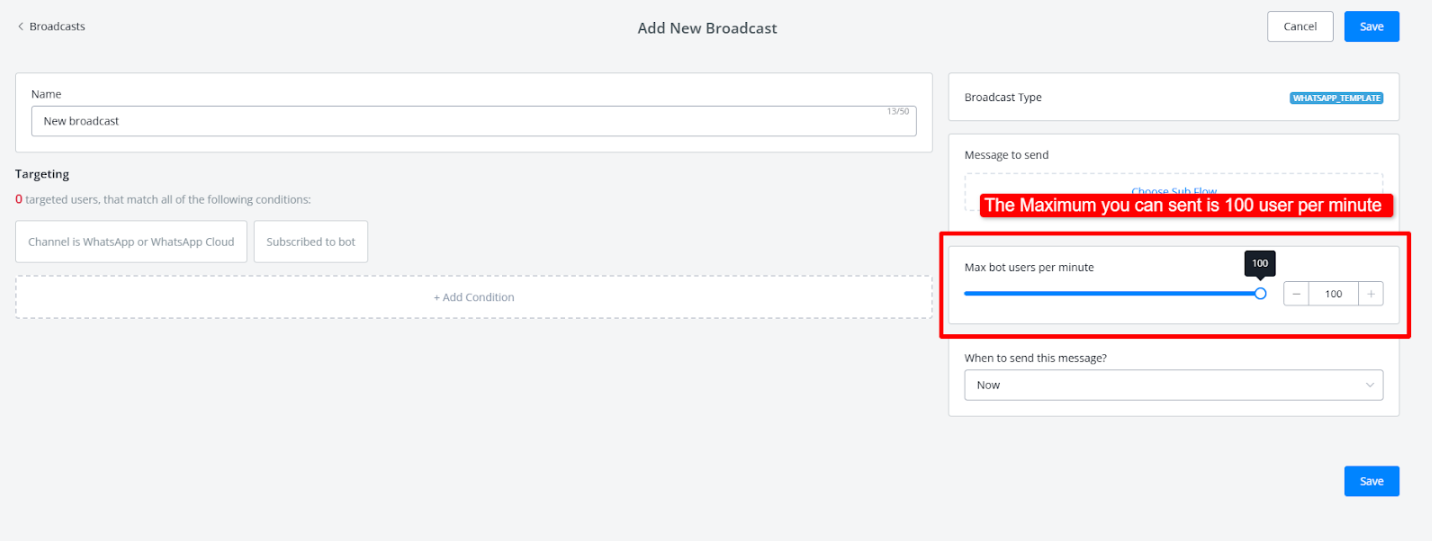Click the Broadcast Type row label
The height and width of the screenshot is (541, 1432).
click(x=1003, y=98)
